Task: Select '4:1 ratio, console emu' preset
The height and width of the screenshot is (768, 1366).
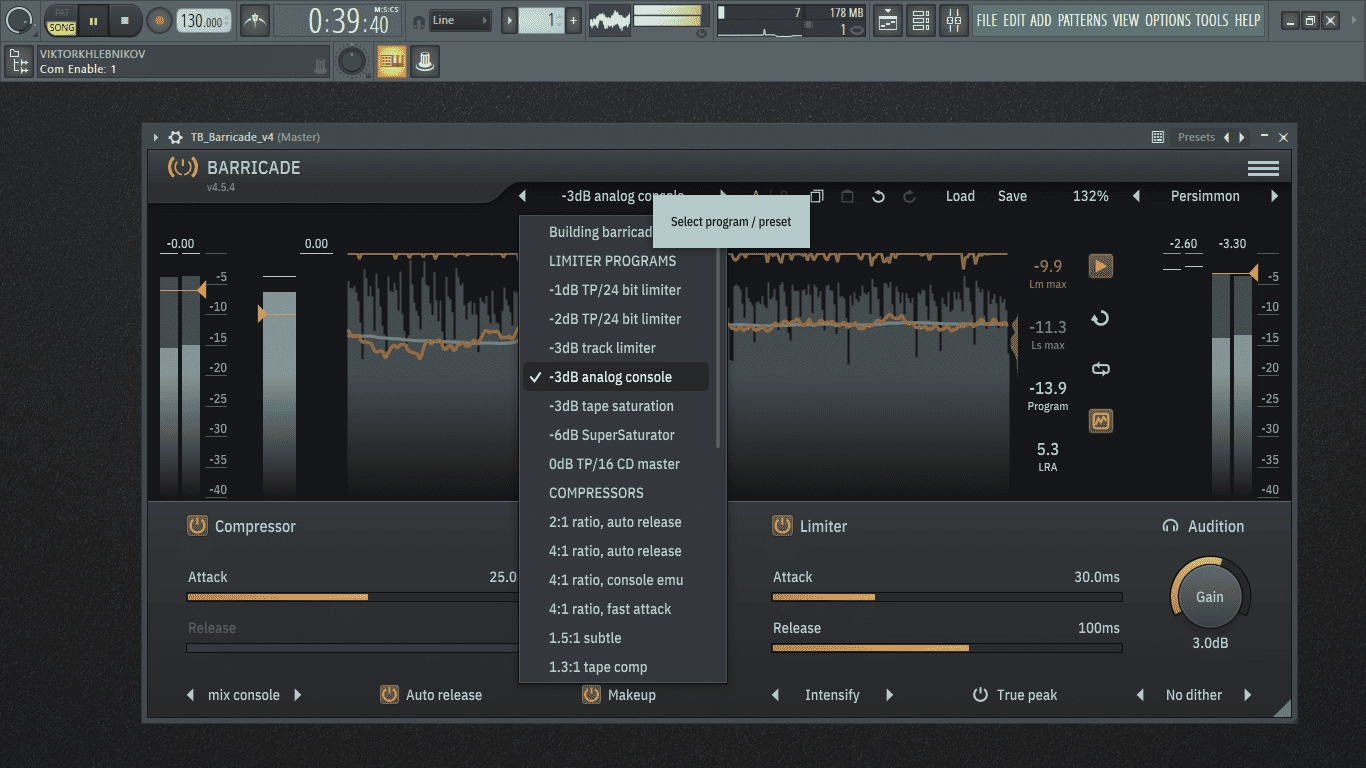Action: point(615,580)
